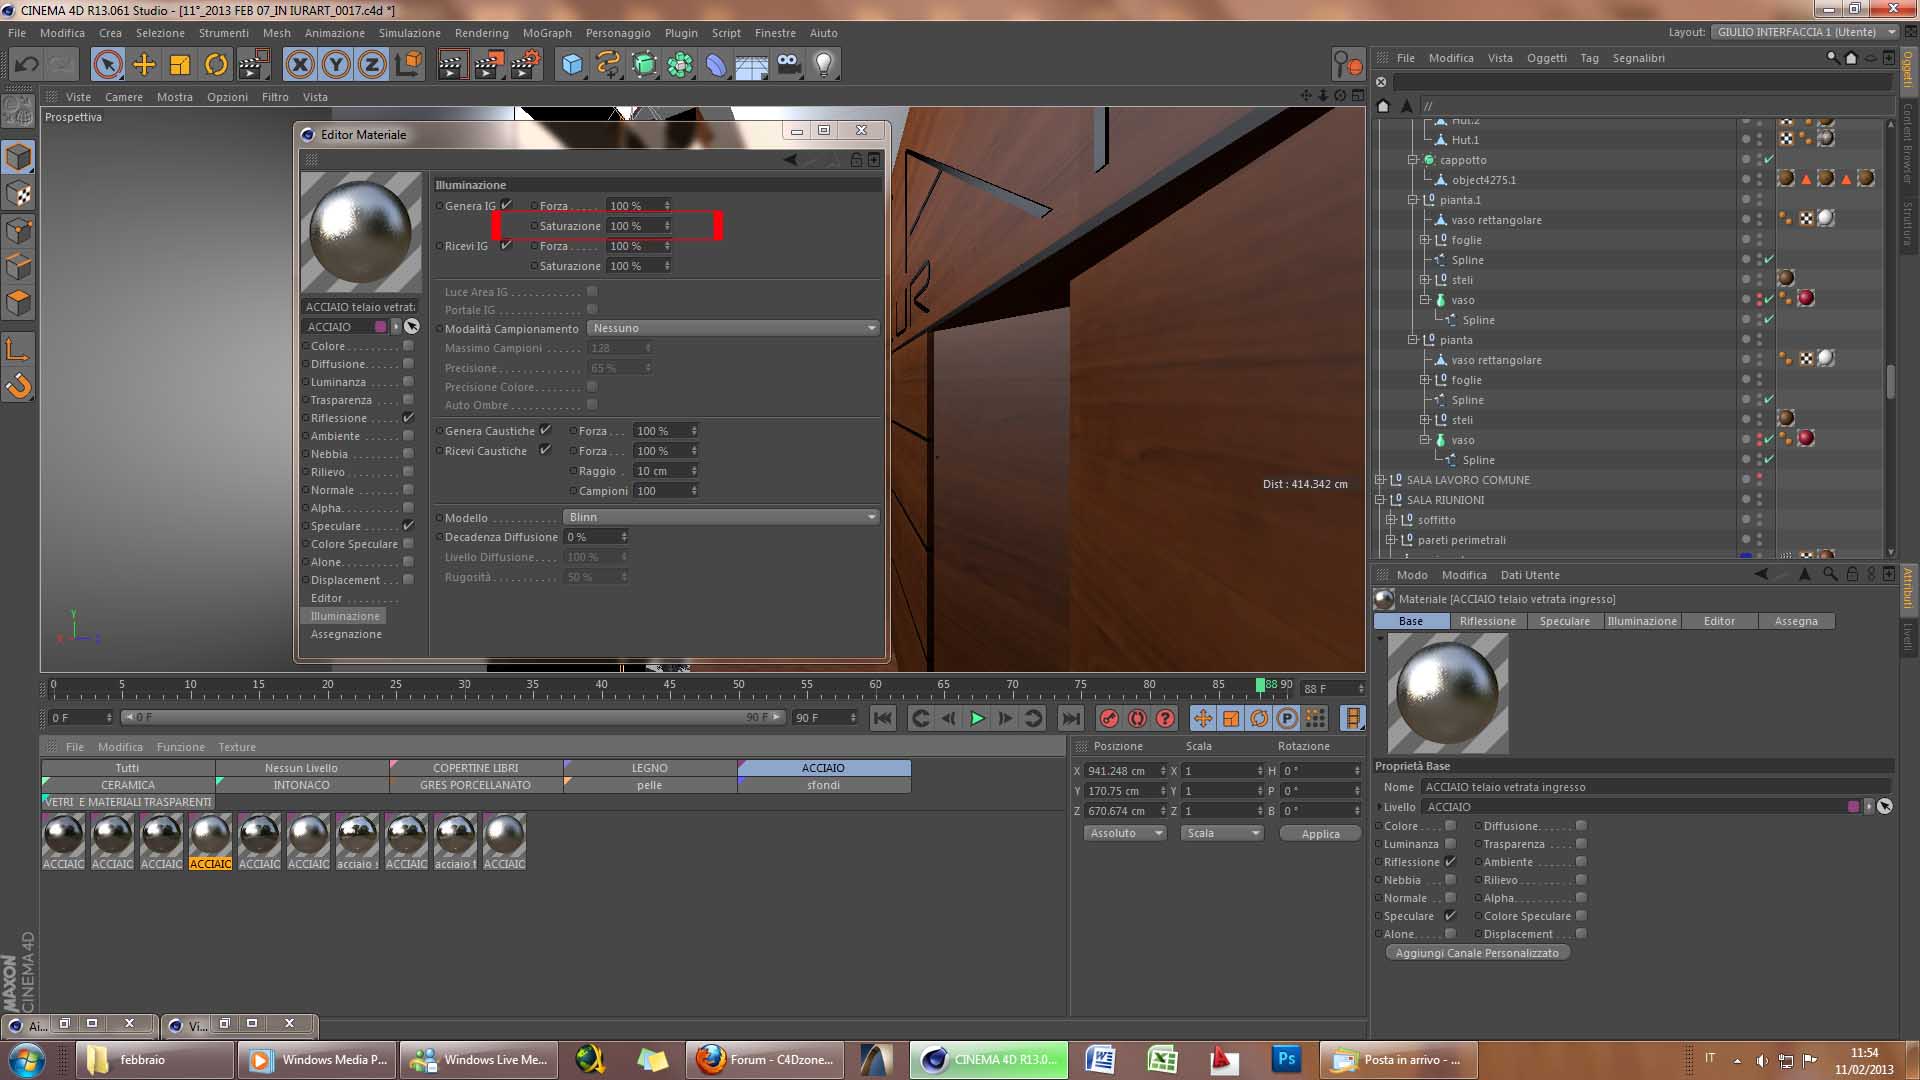Open the Modalità Campionamento dropdown

[x=733, y=328]
